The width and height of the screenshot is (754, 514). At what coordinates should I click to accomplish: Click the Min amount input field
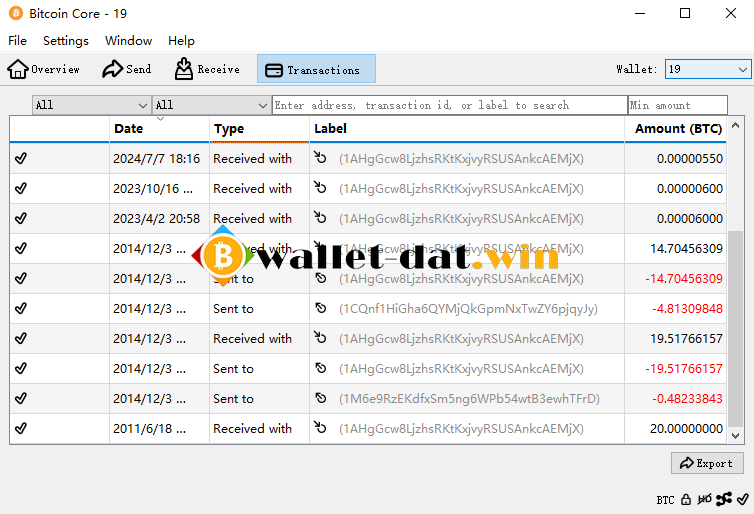(x=678, y=105)
